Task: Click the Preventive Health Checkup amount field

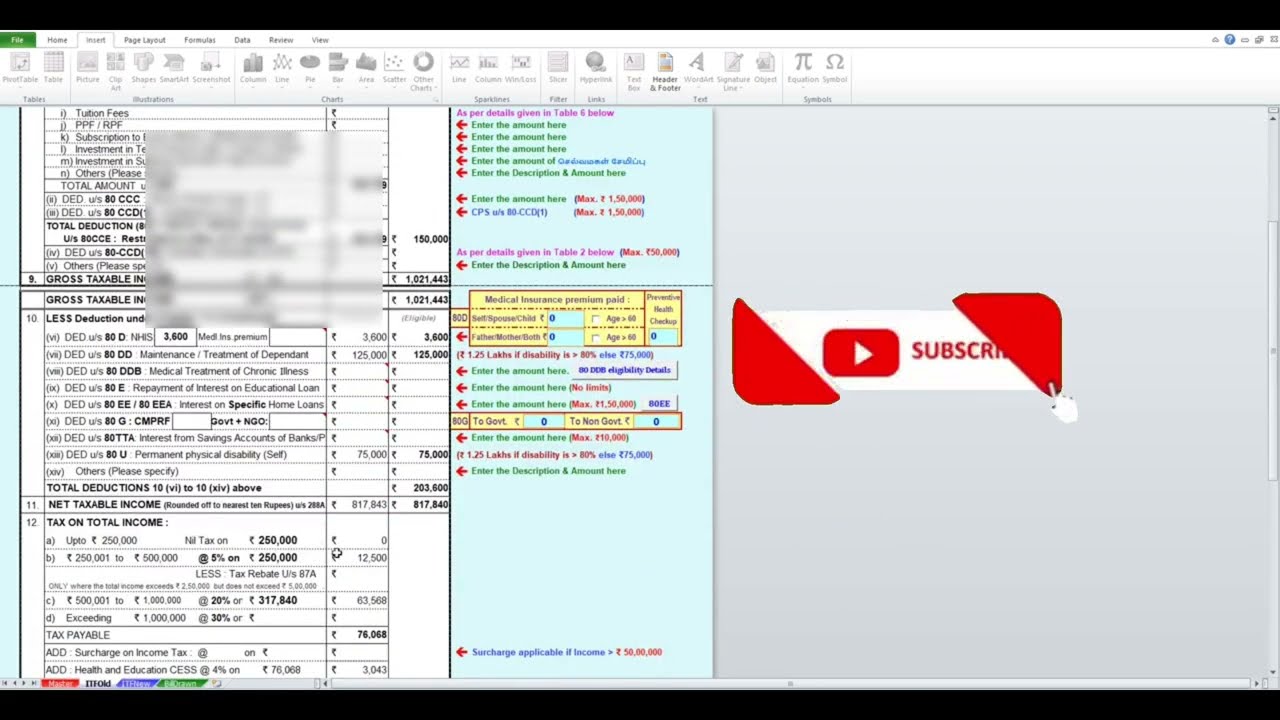Action: tap(662, 337)
